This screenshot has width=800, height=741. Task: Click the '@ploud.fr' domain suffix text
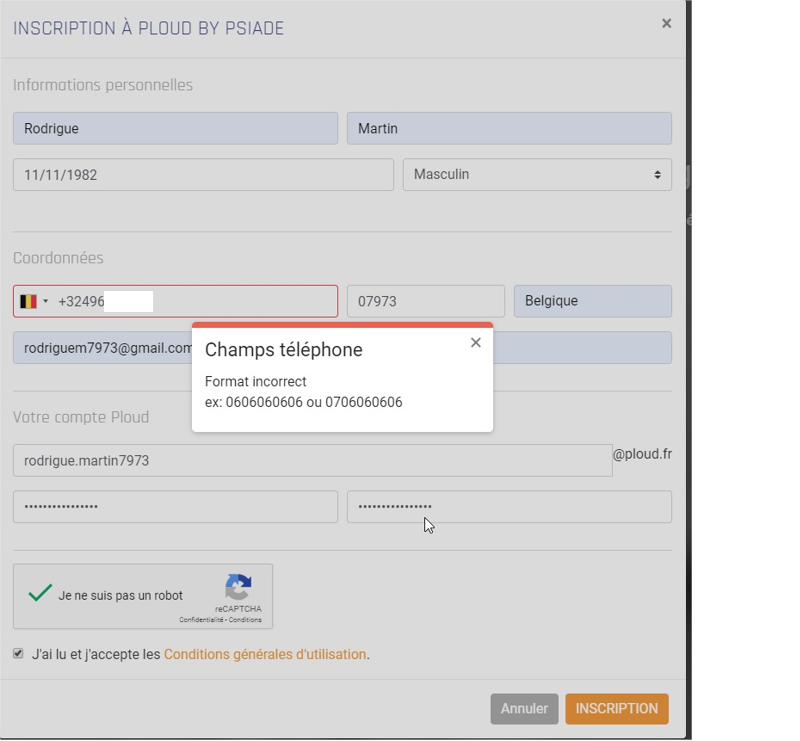[642, 454]
